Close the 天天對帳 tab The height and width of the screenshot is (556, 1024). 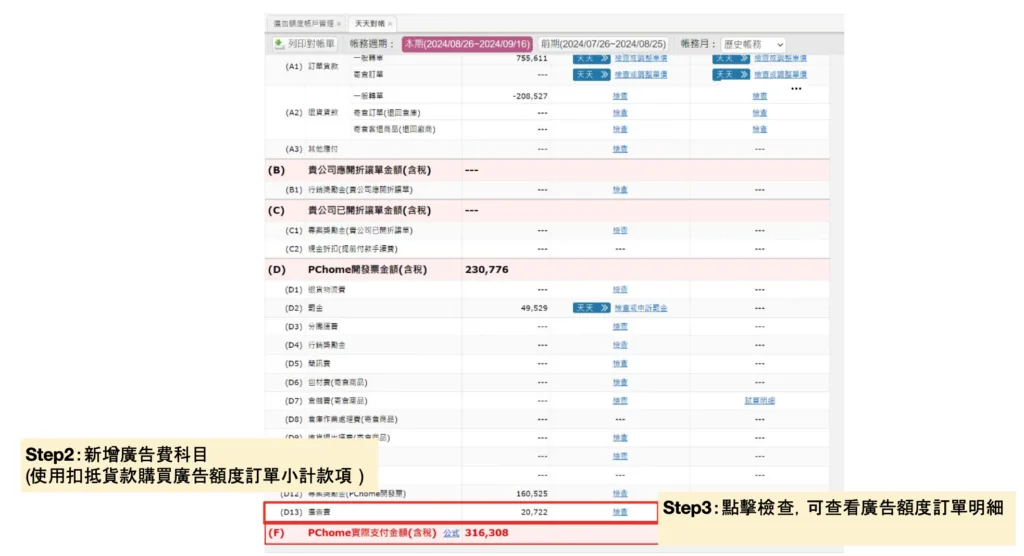390,23
